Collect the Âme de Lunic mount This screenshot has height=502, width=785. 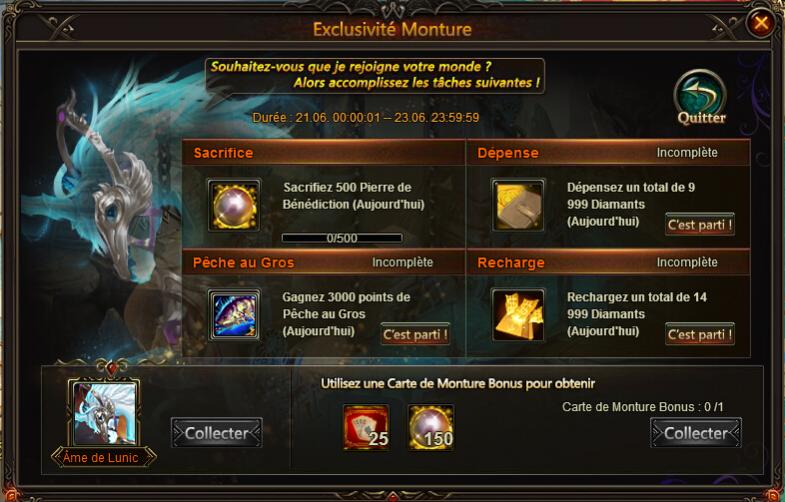click(x=217, y=433)
